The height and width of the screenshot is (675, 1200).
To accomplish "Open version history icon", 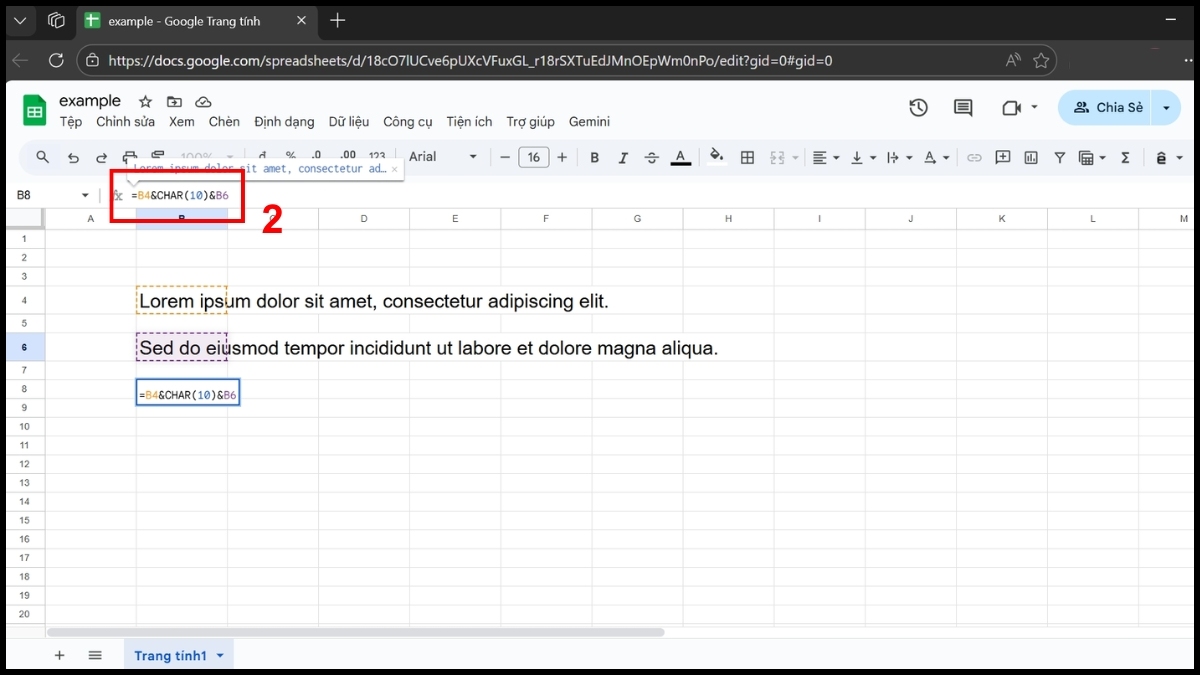I will pos(918,107).
